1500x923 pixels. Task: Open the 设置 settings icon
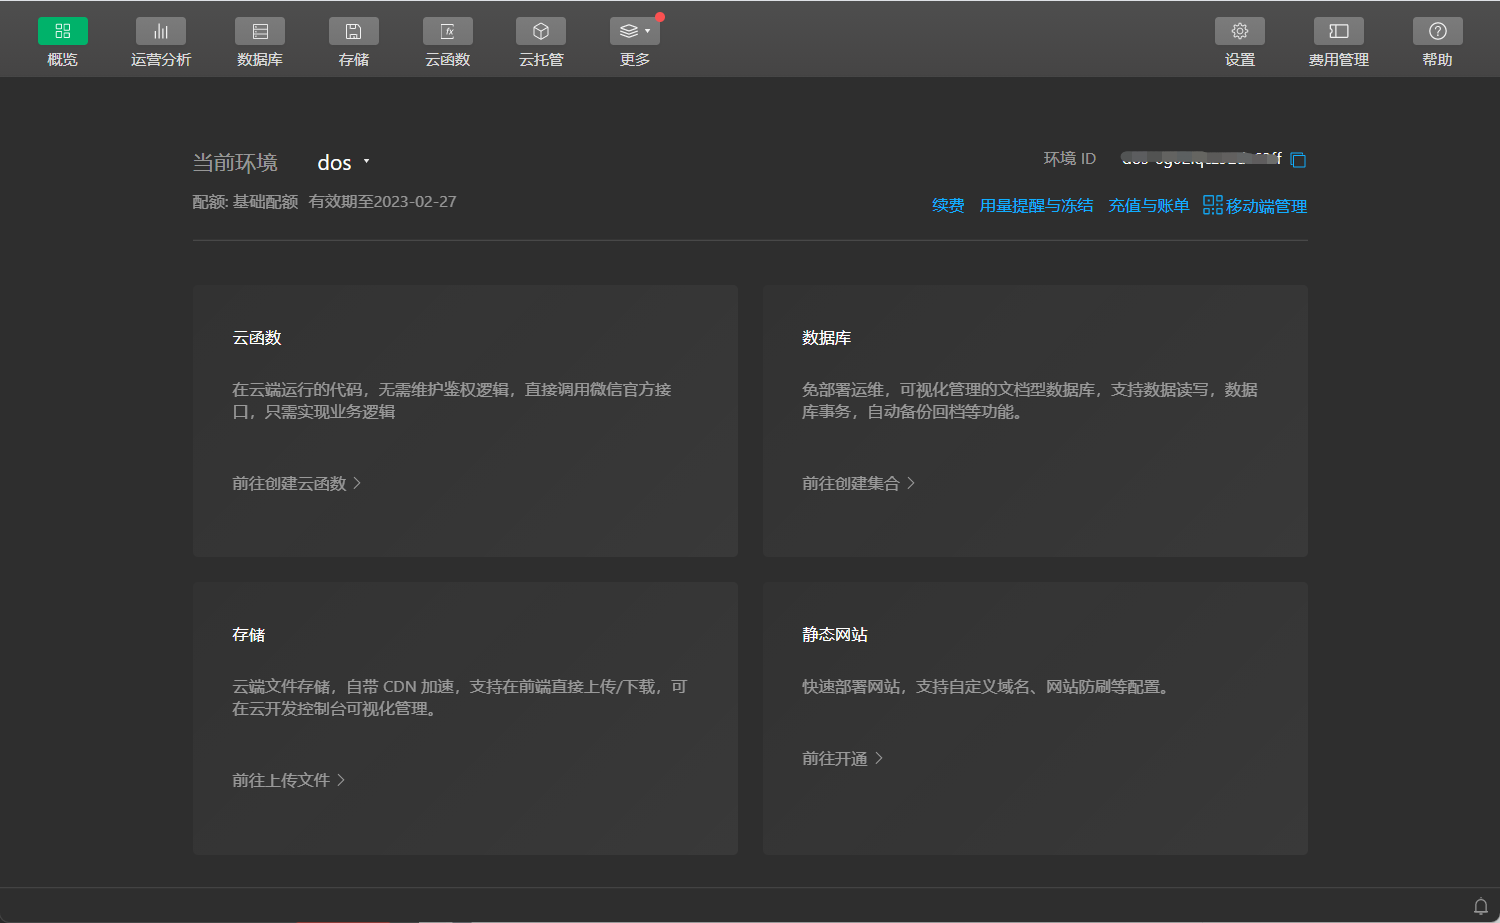click(x=1239, y=31)
